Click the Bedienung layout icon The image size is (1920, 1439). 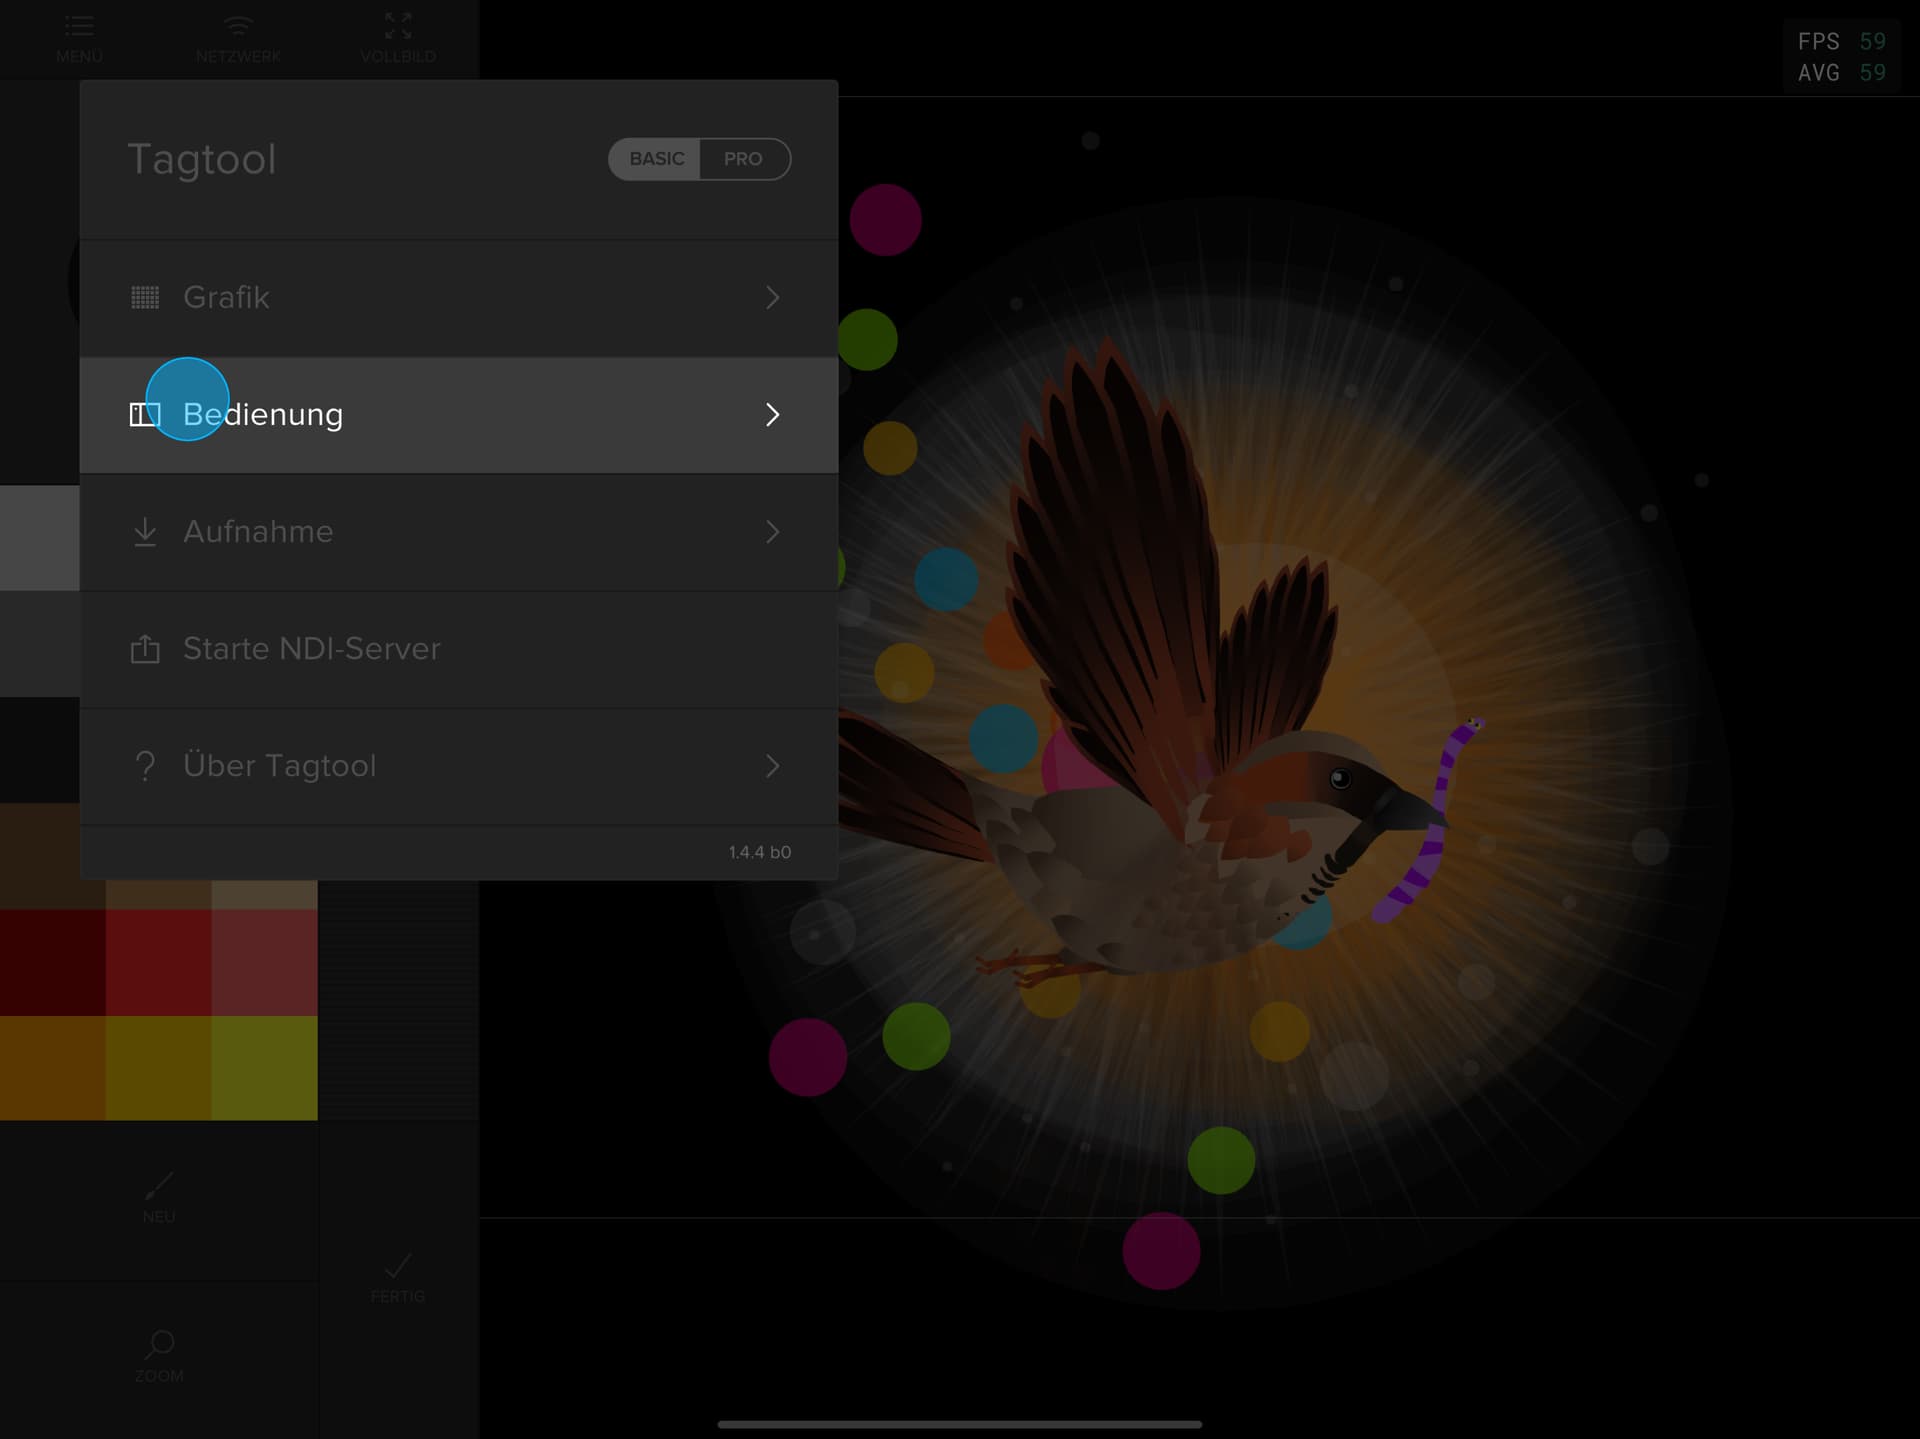[144, 414]
